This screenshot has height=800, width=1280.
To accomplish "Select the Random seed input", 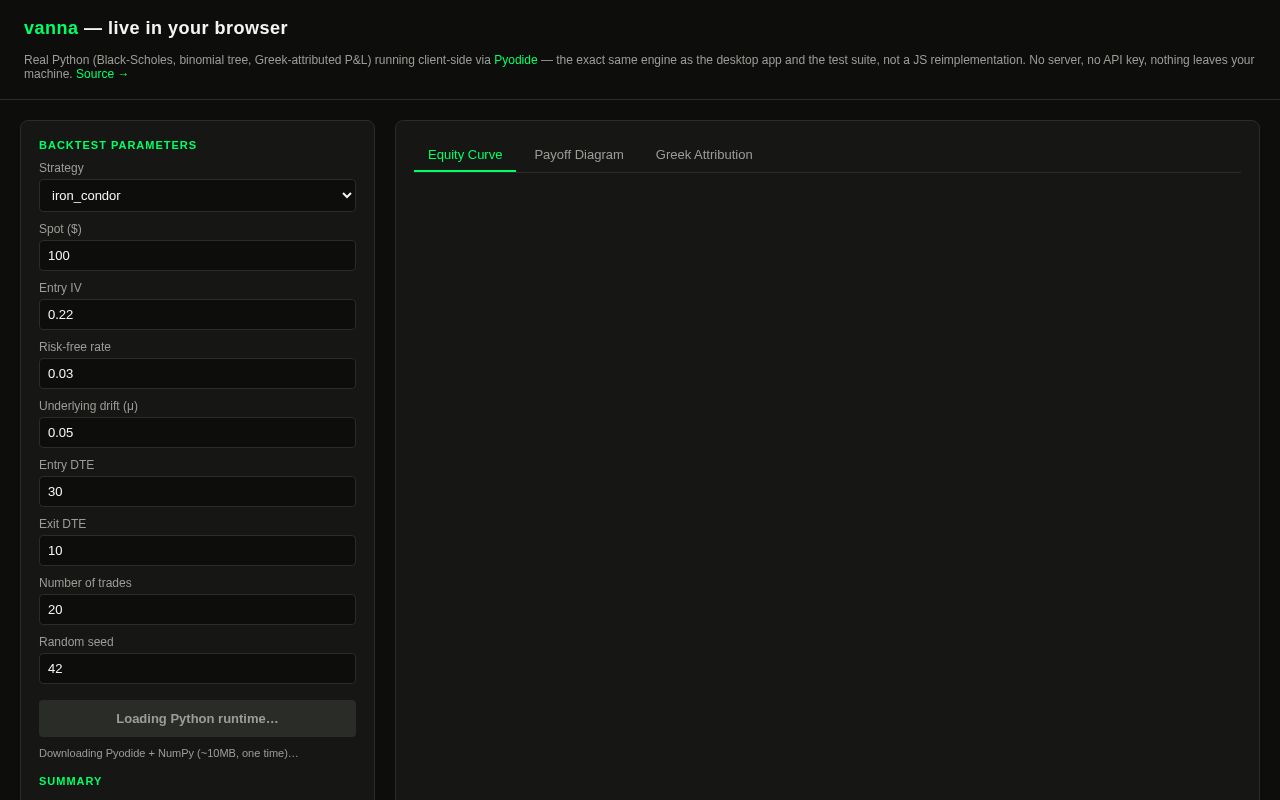I will [x=197, y=668].
